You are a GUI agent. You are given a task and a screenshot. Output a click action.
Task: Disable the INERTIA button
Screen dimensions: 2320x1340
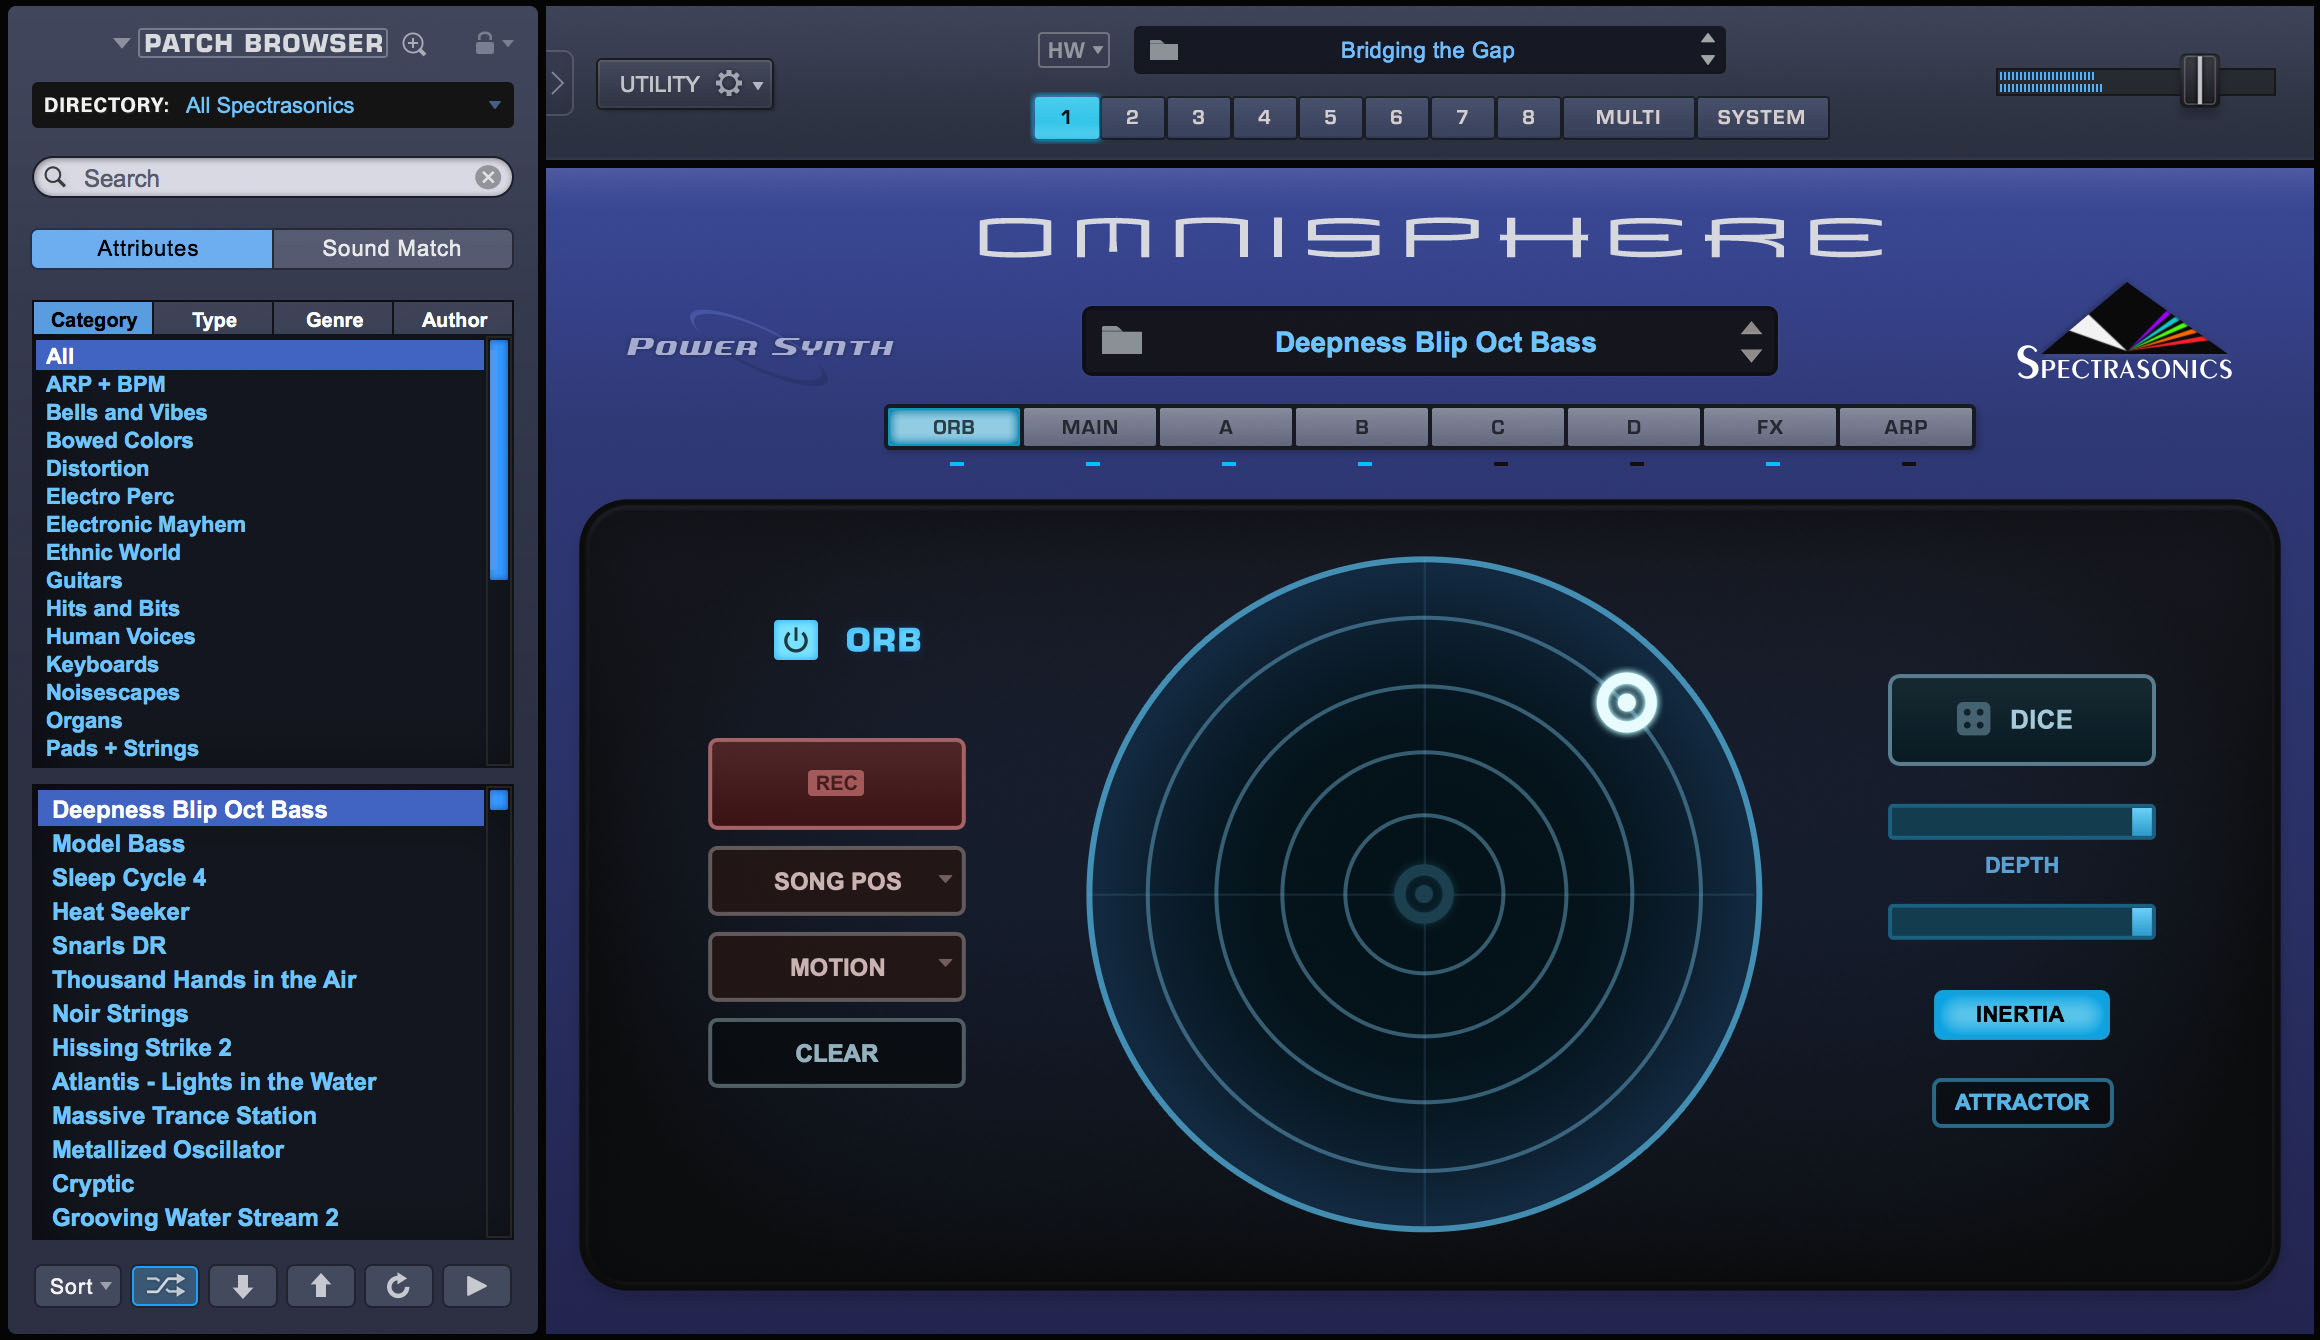[2020, 1015]
